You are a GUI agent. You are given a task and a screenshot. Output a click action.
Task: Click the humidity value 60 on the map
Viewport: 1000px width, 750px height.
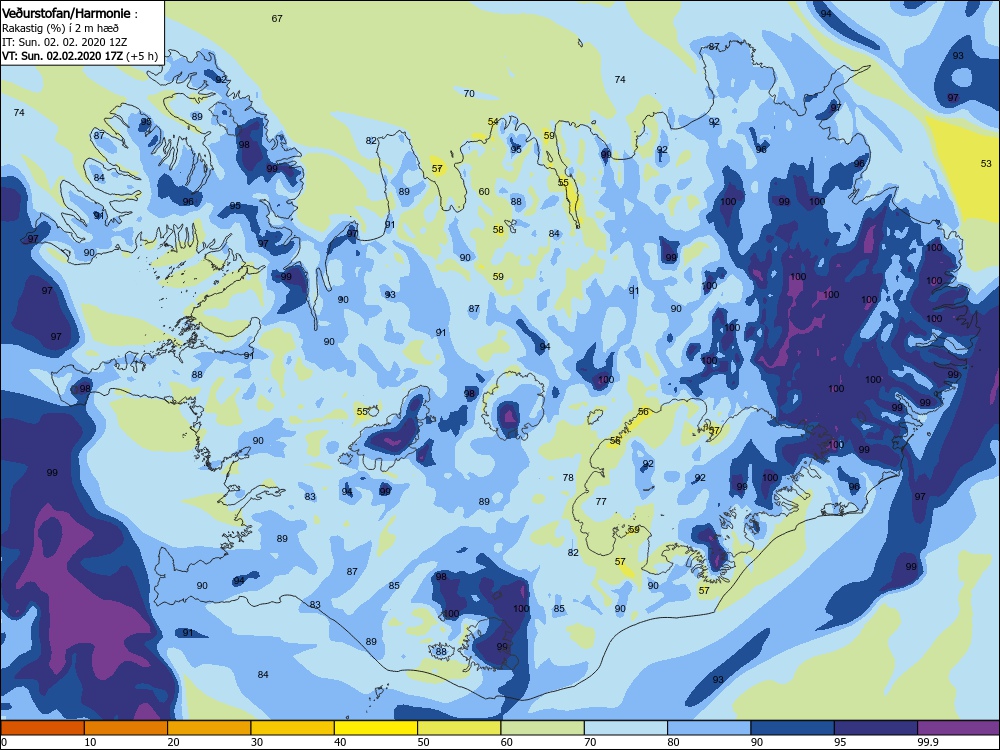click(484, 191)
